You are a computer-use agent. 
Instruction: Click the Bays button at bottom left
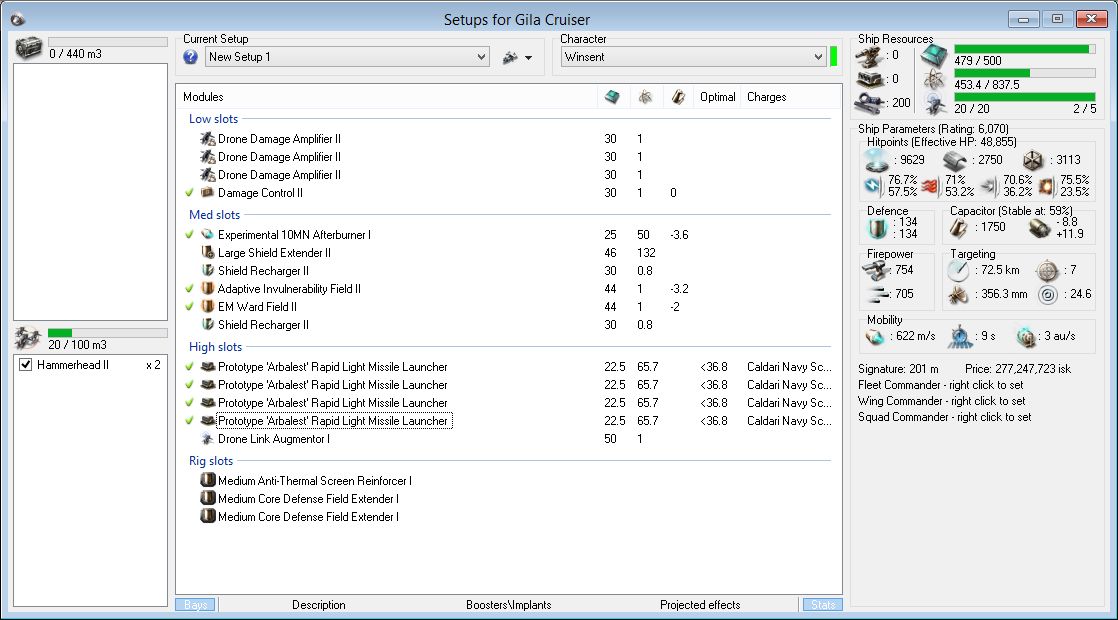[195, 605]
